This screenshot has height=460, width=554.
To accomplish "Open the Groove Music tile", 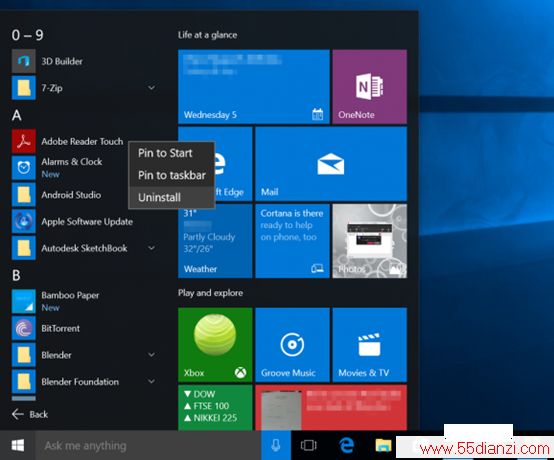I will [x=293, y=345].
